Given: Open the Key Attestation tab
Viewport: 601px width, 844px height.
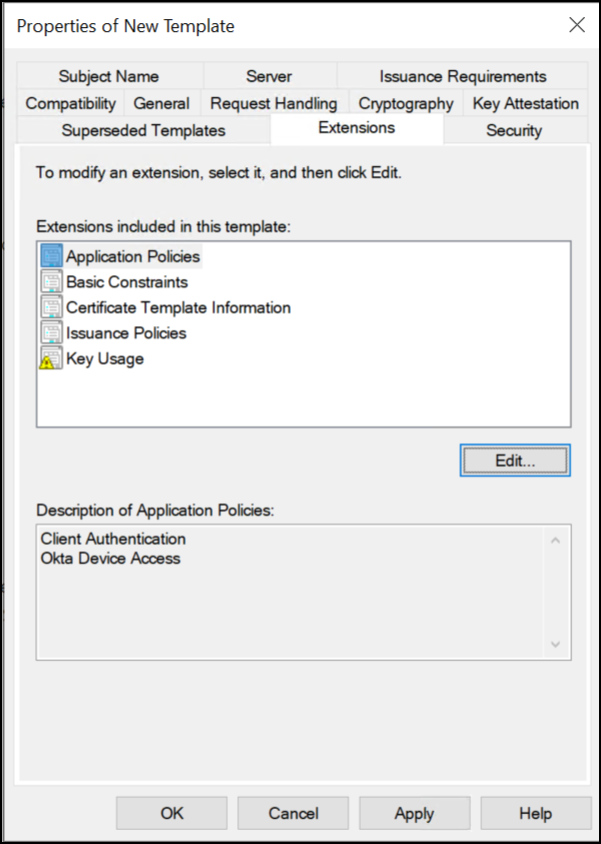Looking at the screenshot, I should 526,103.
